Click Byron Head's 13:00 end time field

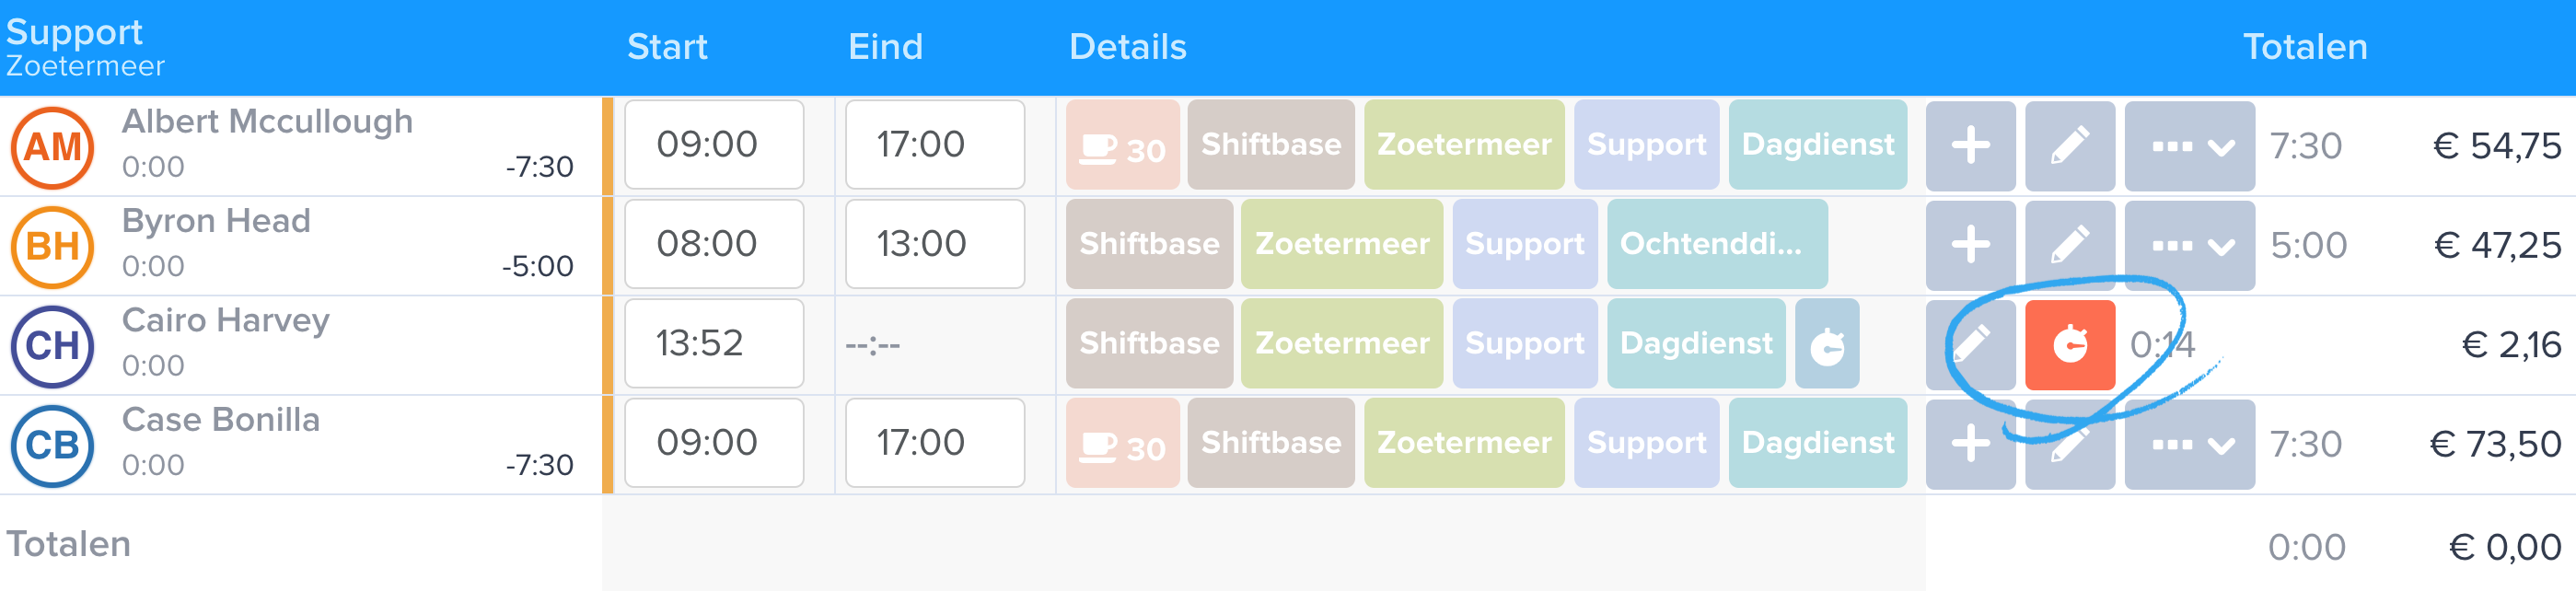(x=934, y=244)
